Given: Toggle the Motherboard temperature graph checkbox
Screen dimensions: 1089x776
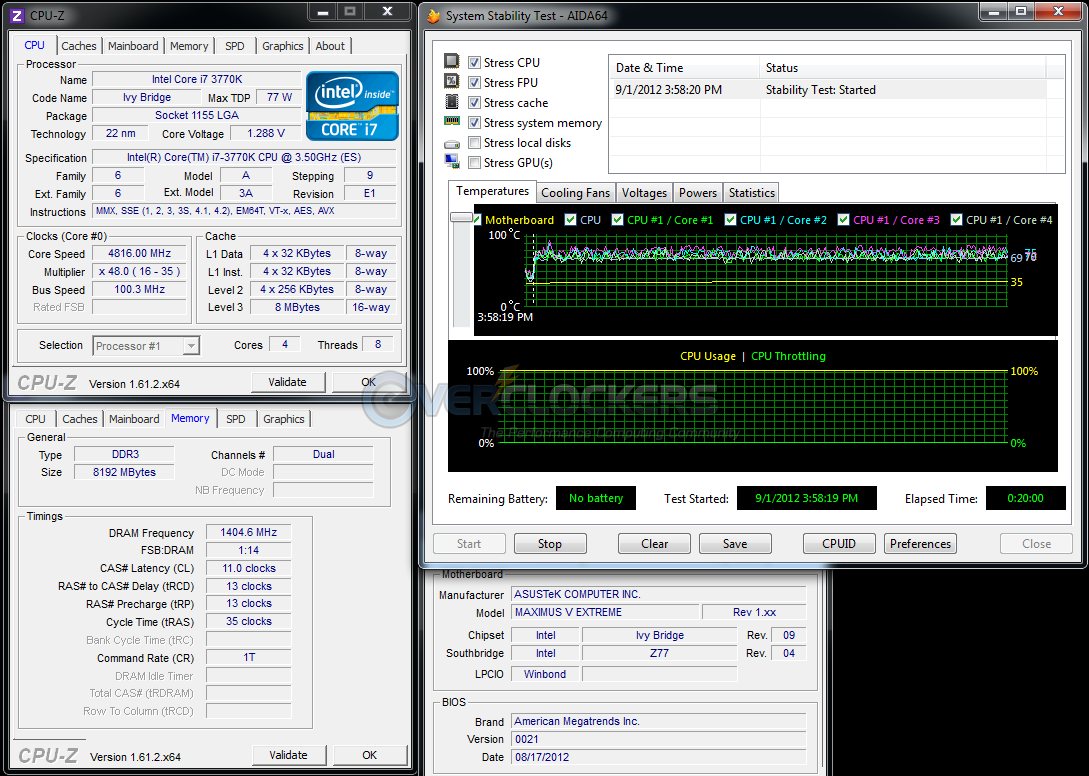Looking at the screenshot, I should pos(477,220).
